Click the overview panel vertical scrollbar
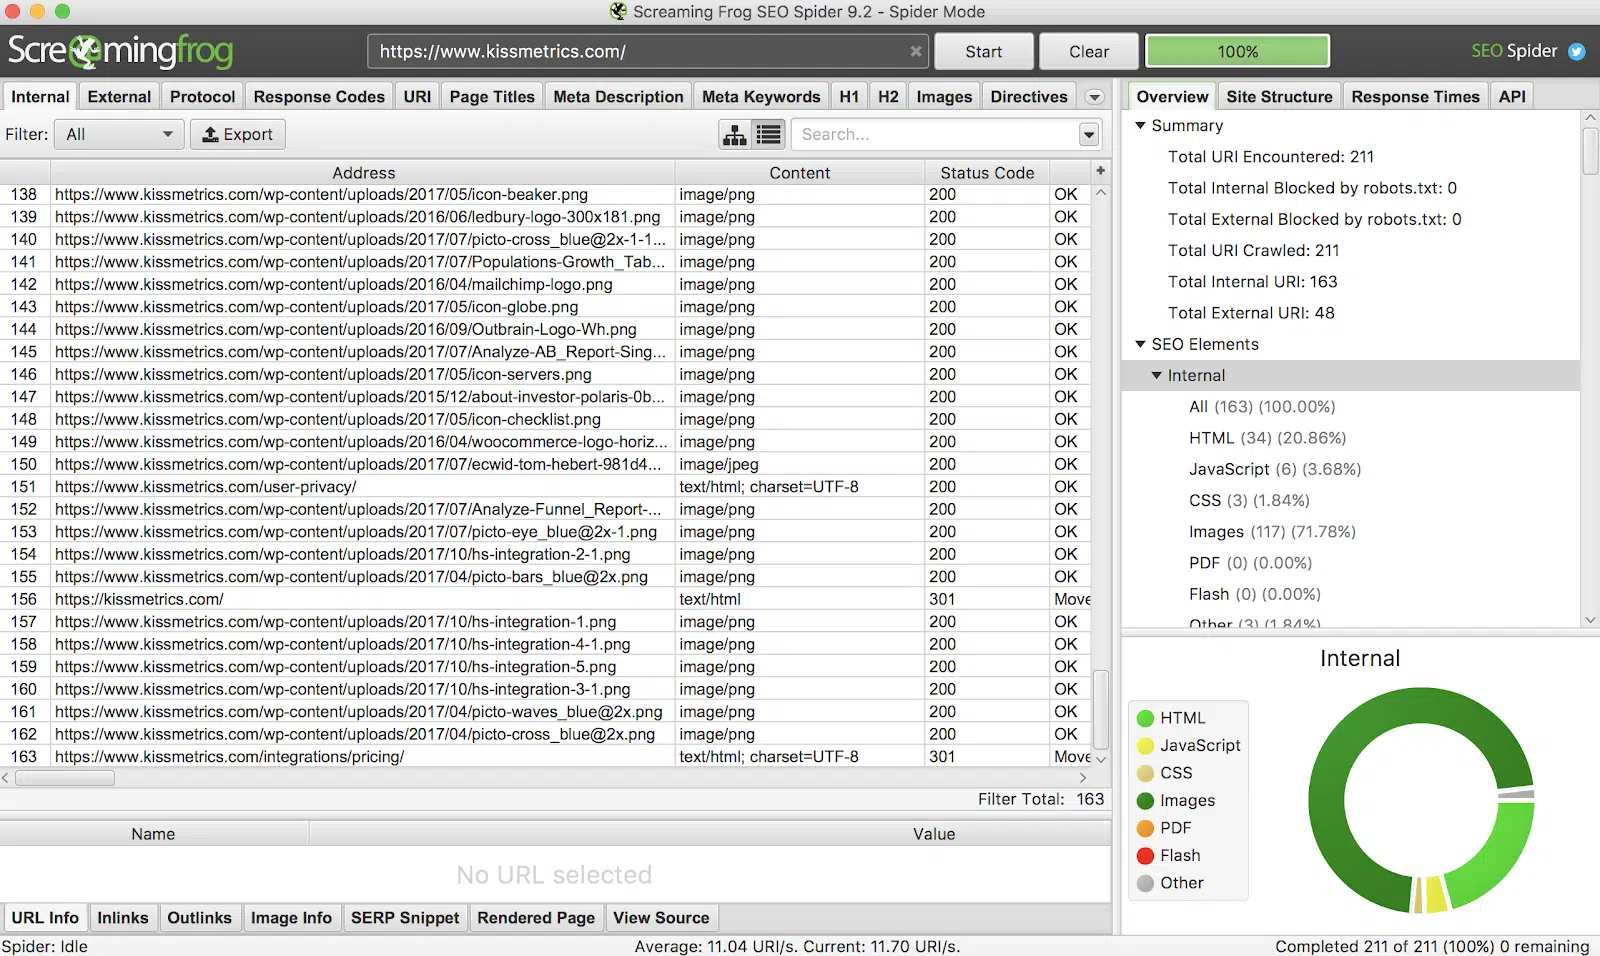The height and width of the screenshot is (956, 1600). click(x=1590, y=150)
